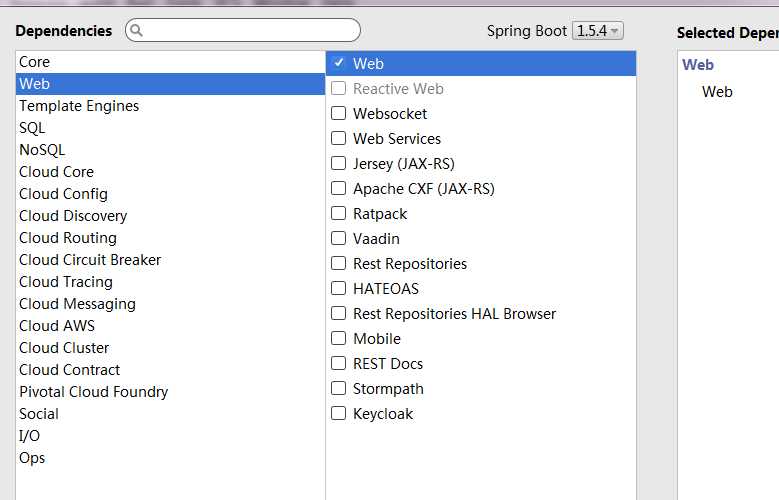Focus the Dependencies search input field

[x=243, y=30]
